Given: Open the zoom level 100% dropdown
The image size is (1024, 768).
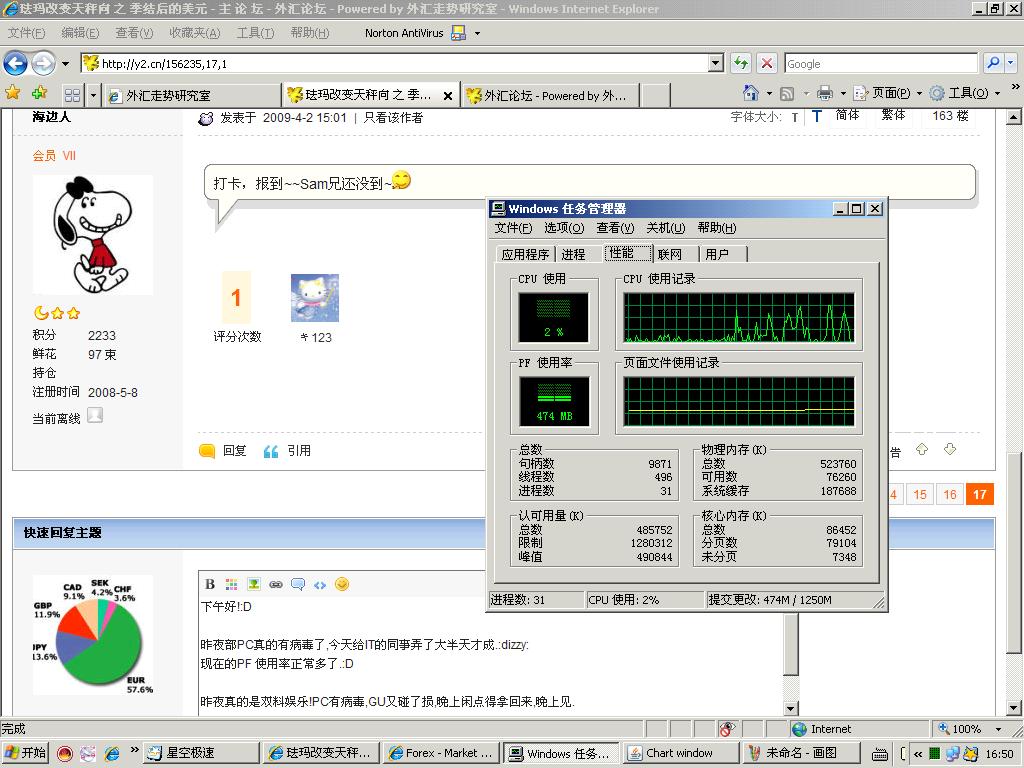Looking at the screenshot, I should pyautogui.click(x=999, y=729).
